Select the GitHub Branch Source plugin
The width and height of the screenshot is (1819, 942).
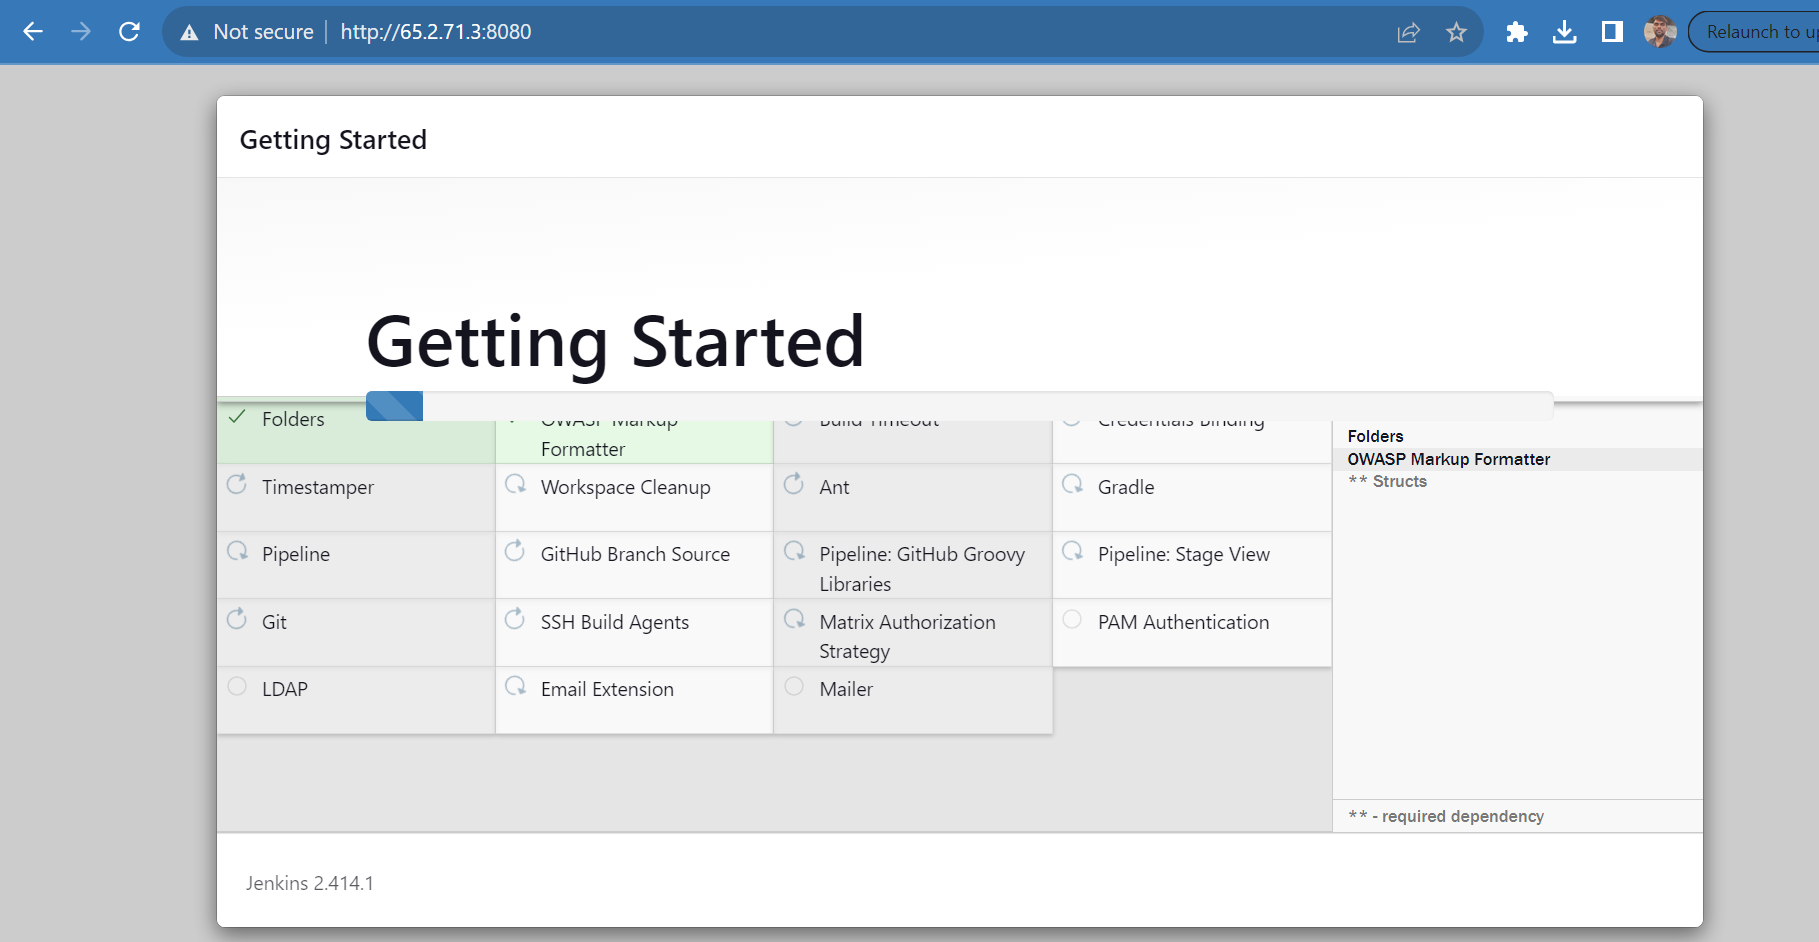[634, 565]
